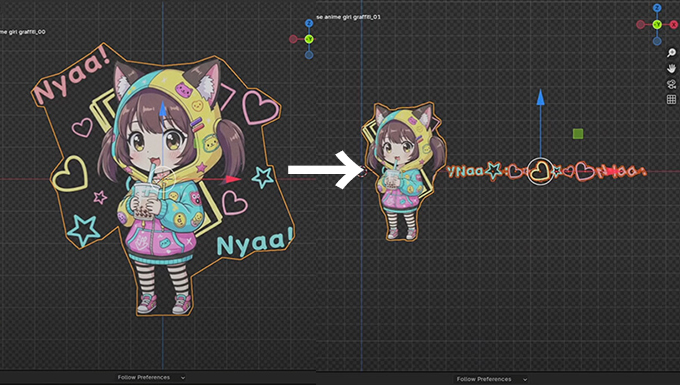Click negative Z circle in right gizmo

(x=657, y=41)
